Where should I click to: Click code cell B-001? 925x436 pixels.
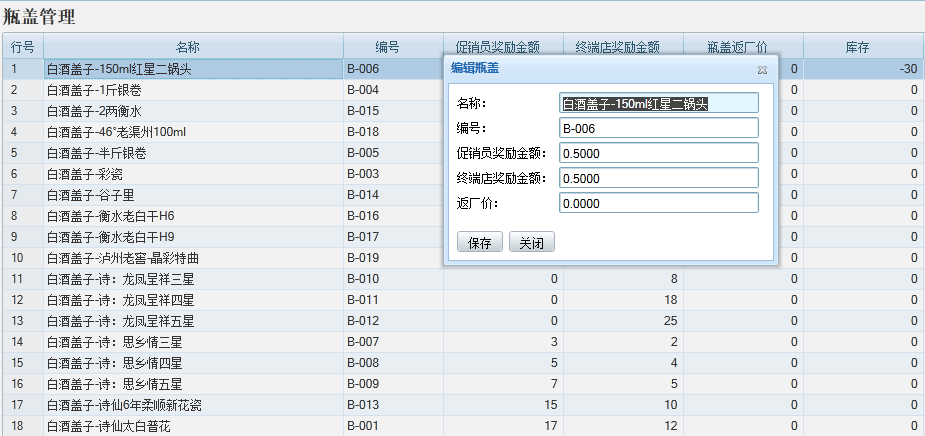(393, 425)
